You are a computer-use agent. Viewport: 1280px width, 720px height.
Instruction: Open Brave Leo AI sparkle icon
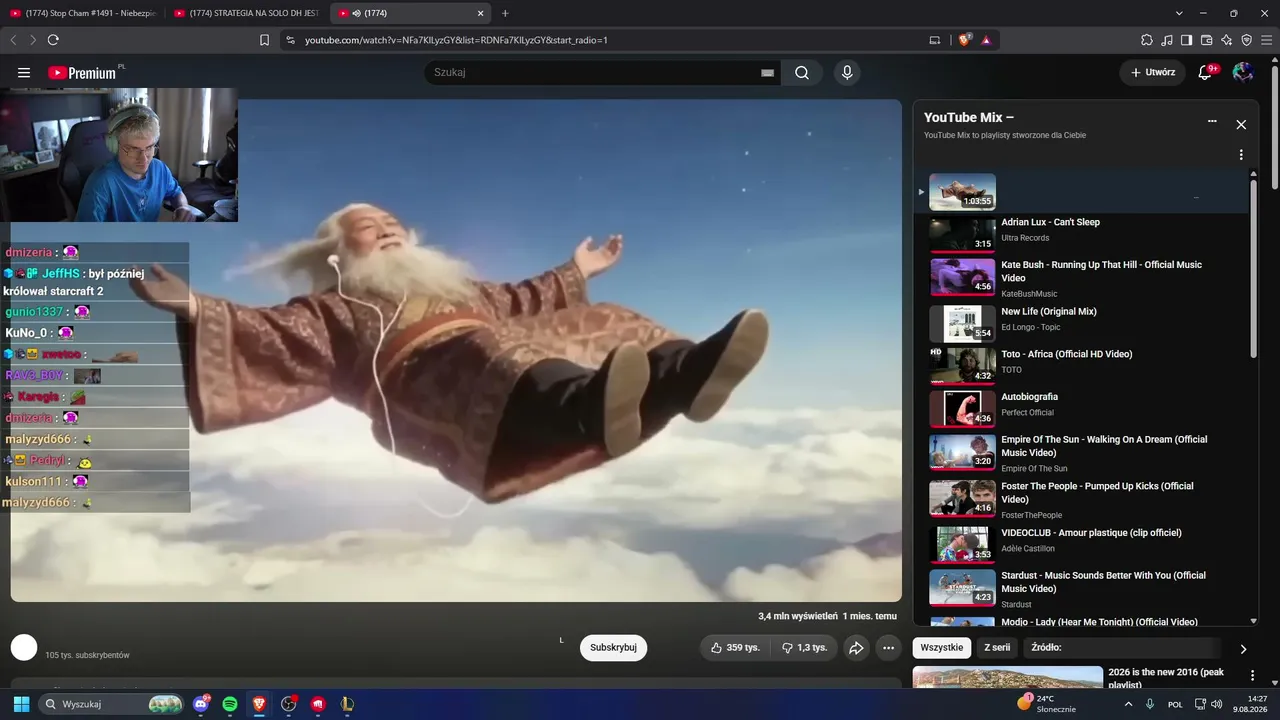[1227, 40]
